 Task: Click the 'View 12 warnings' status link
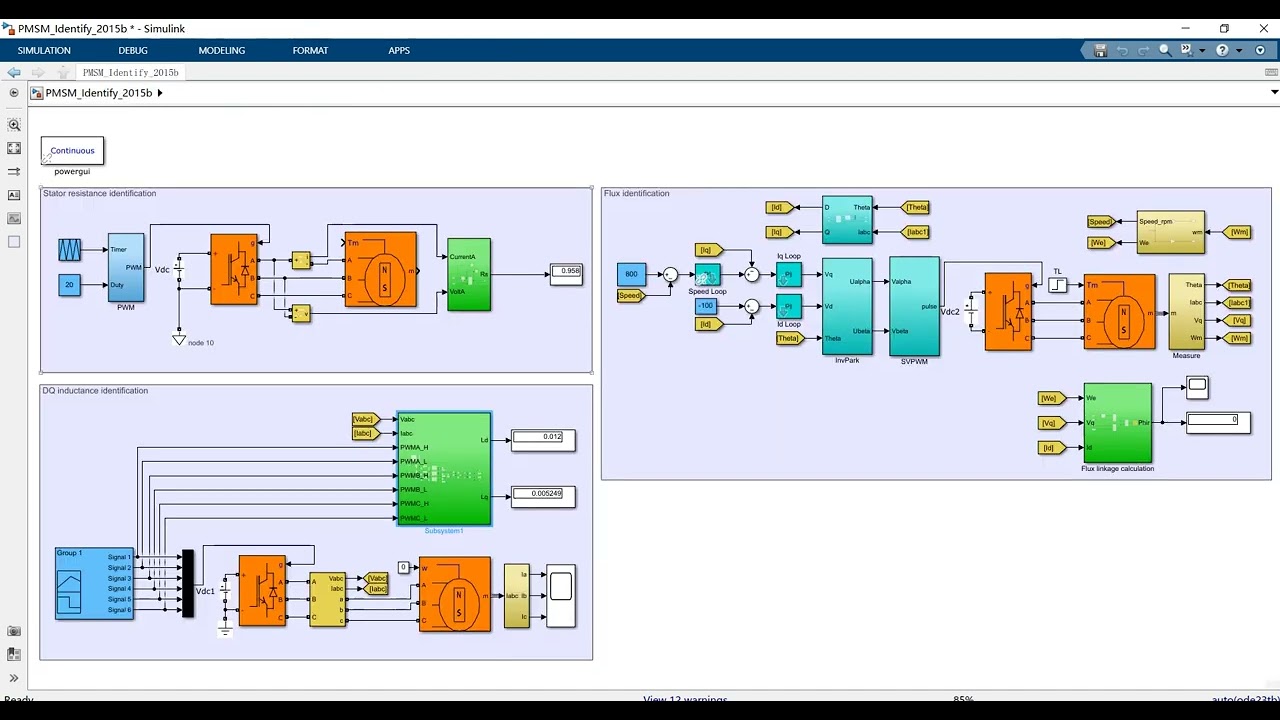pos(685,699)
